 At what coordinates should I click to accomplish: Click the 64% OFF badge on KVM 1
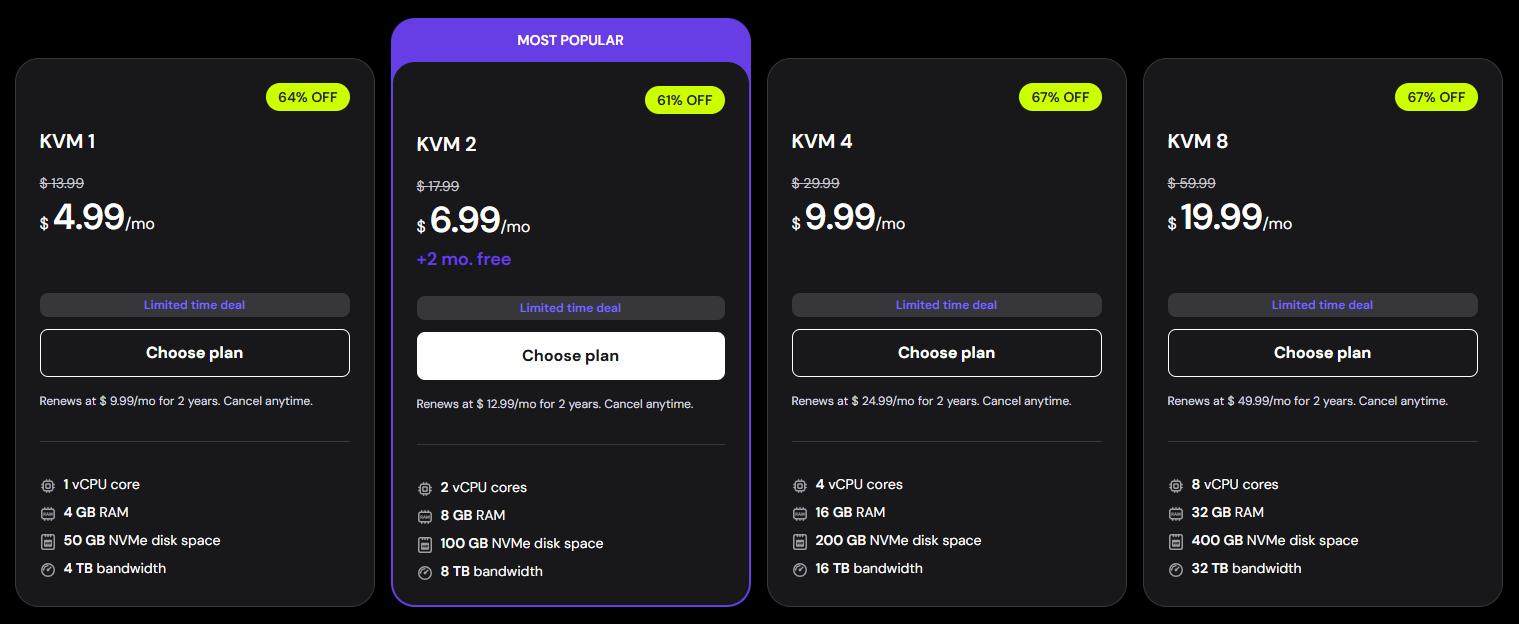307,97
